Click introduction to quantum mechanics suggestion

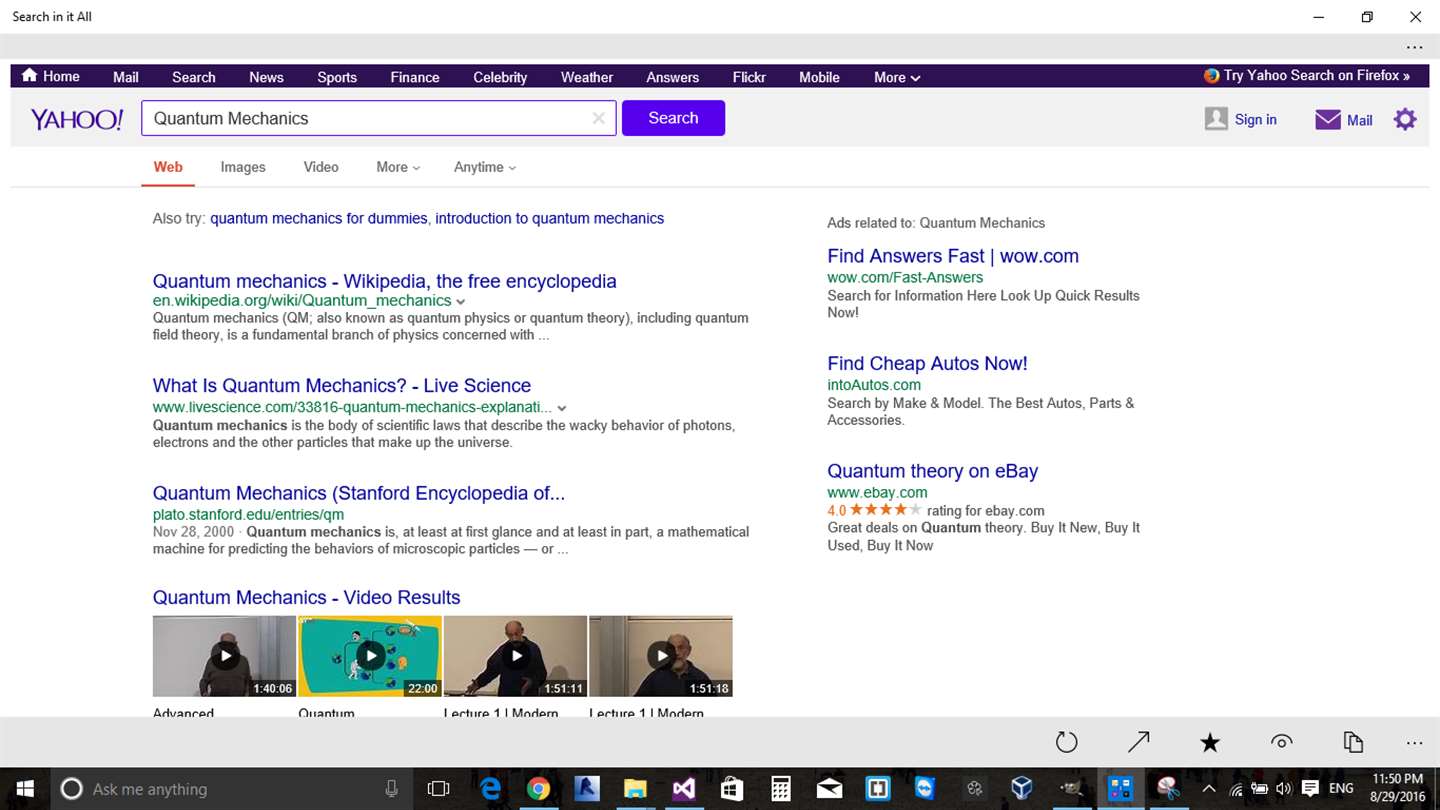point(549,218)
